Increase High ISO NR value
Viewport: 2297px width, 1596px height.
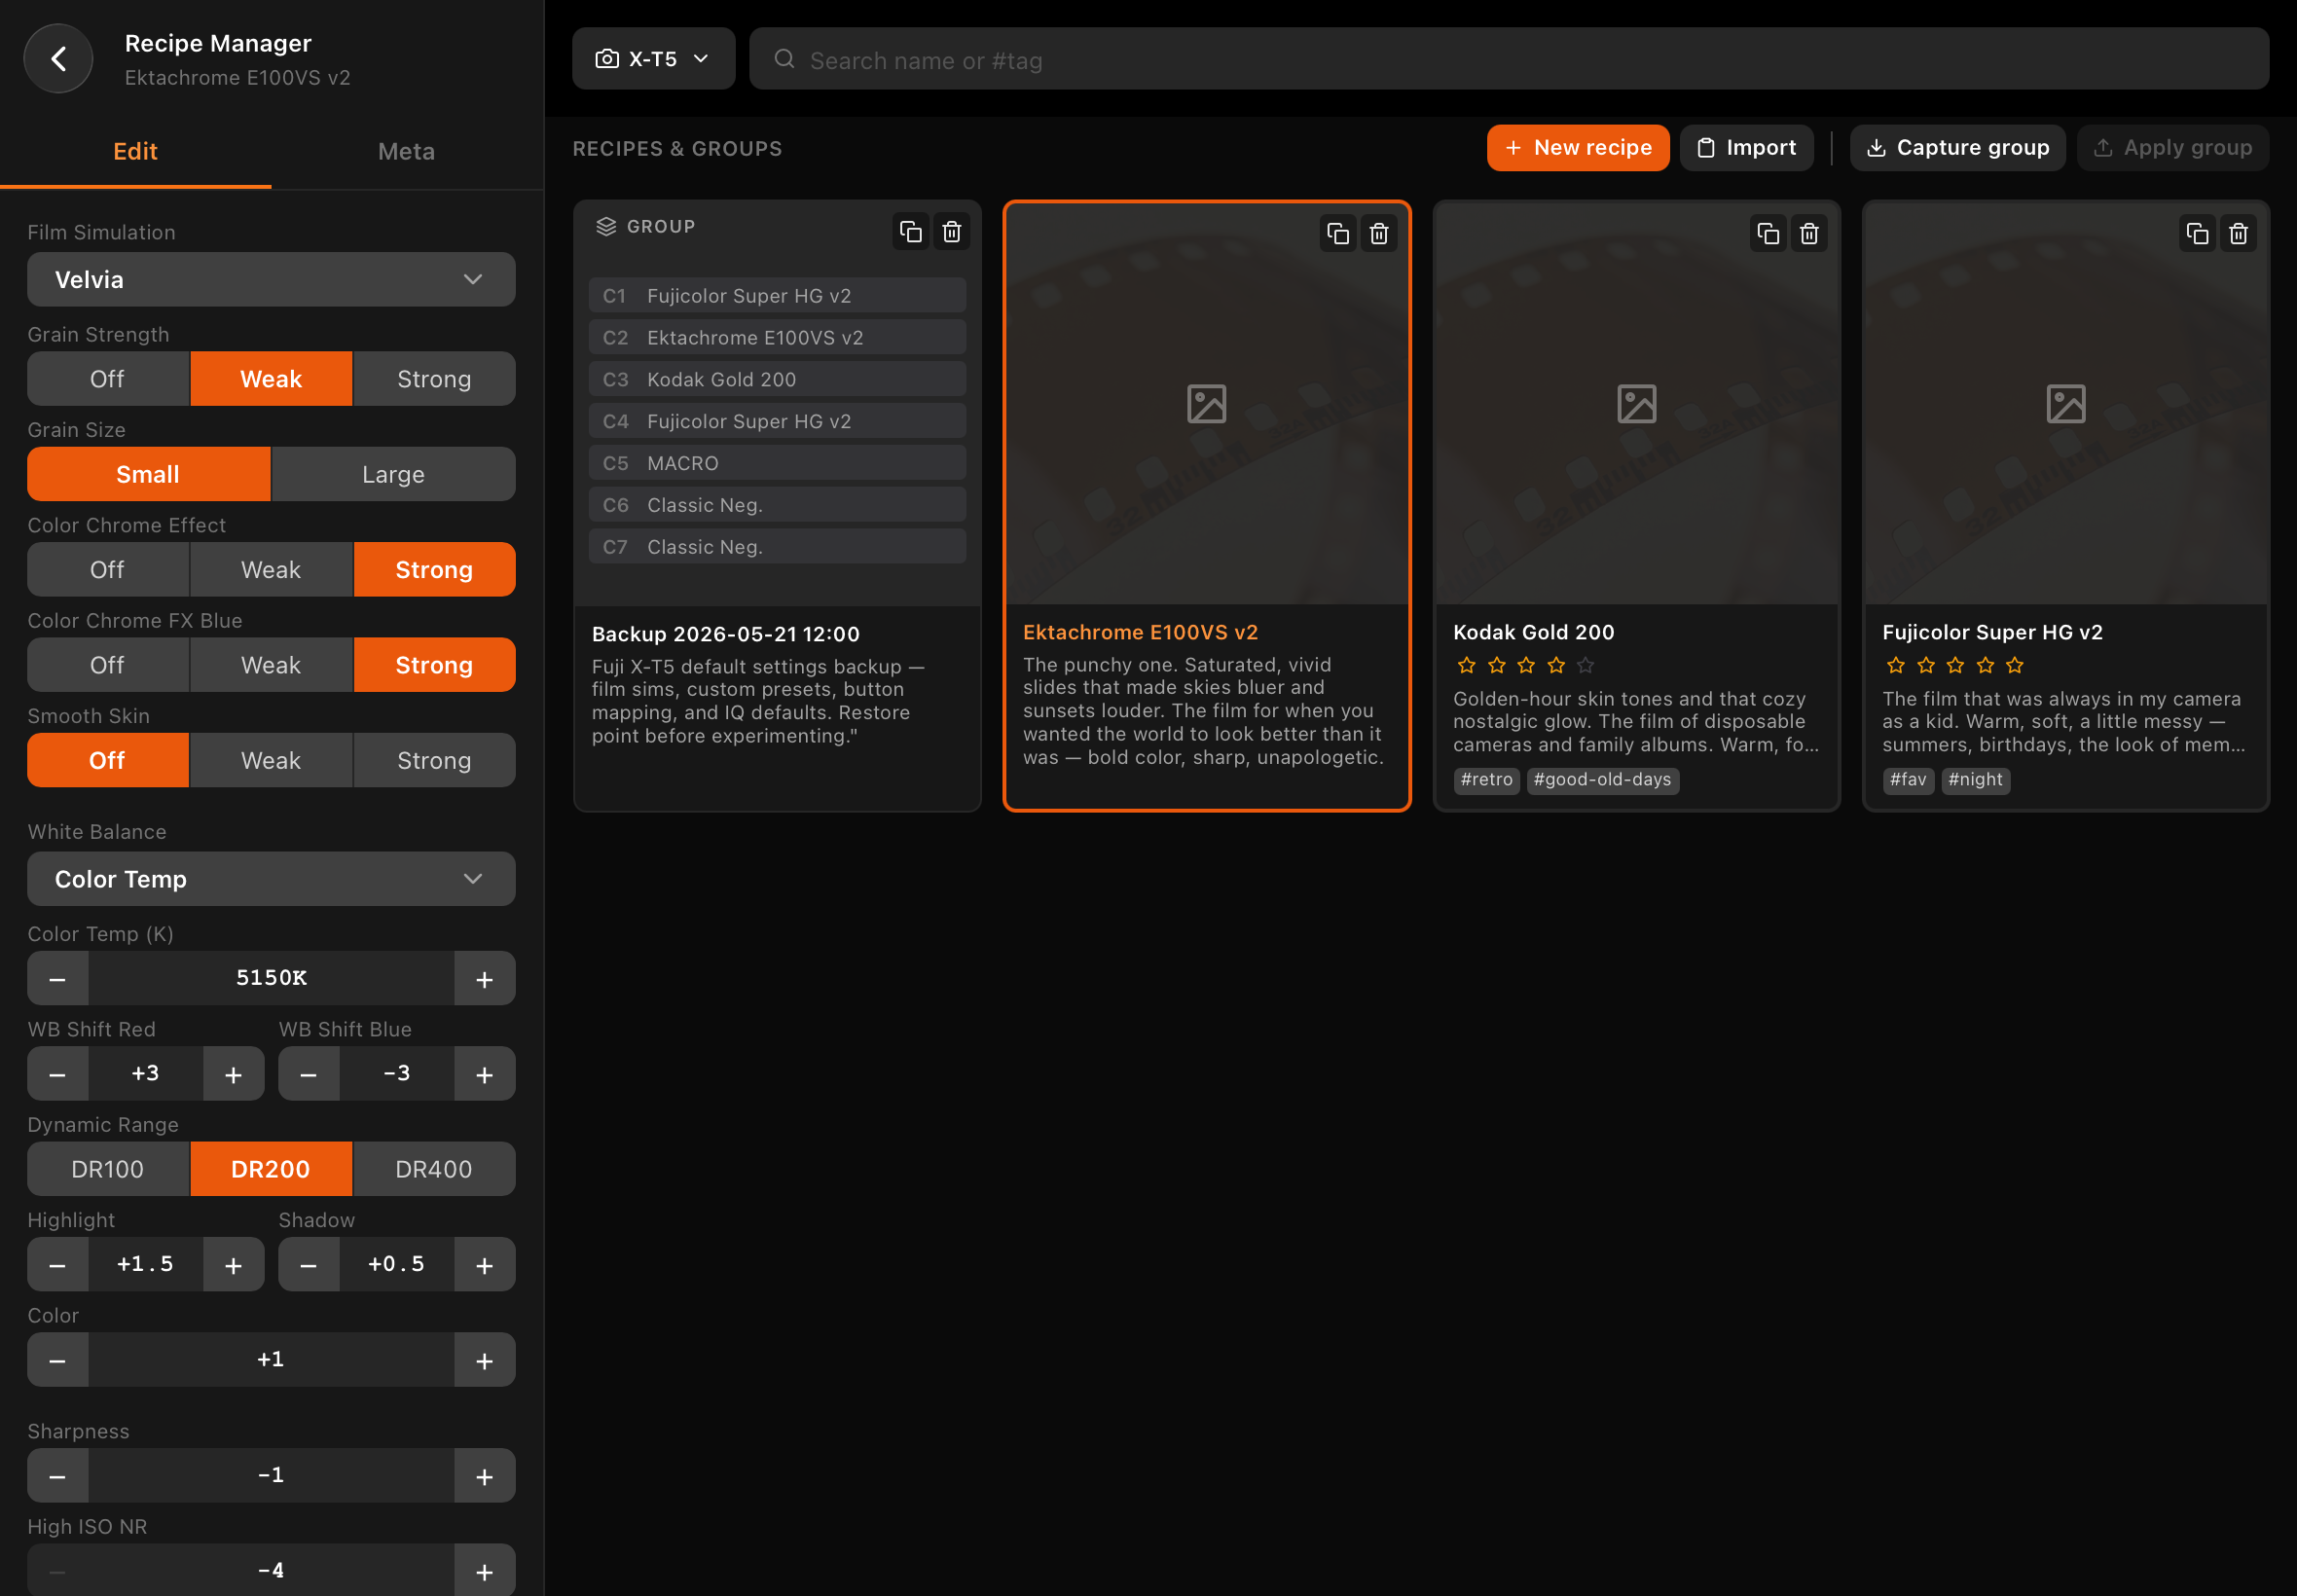tap(484, 1571)
